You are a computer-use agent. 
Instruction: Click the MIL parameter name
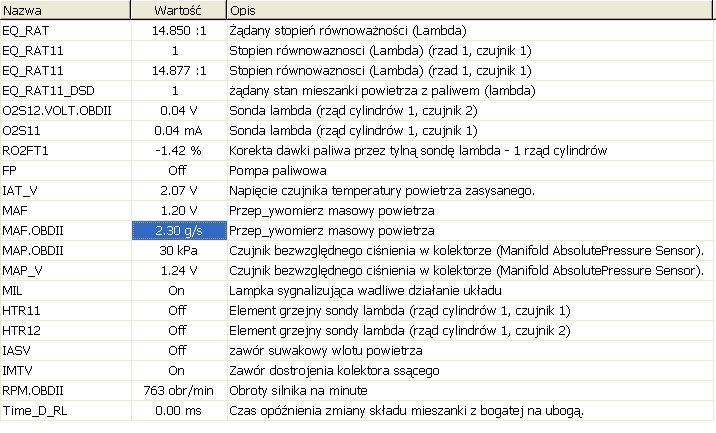click(x=13, y=290)
